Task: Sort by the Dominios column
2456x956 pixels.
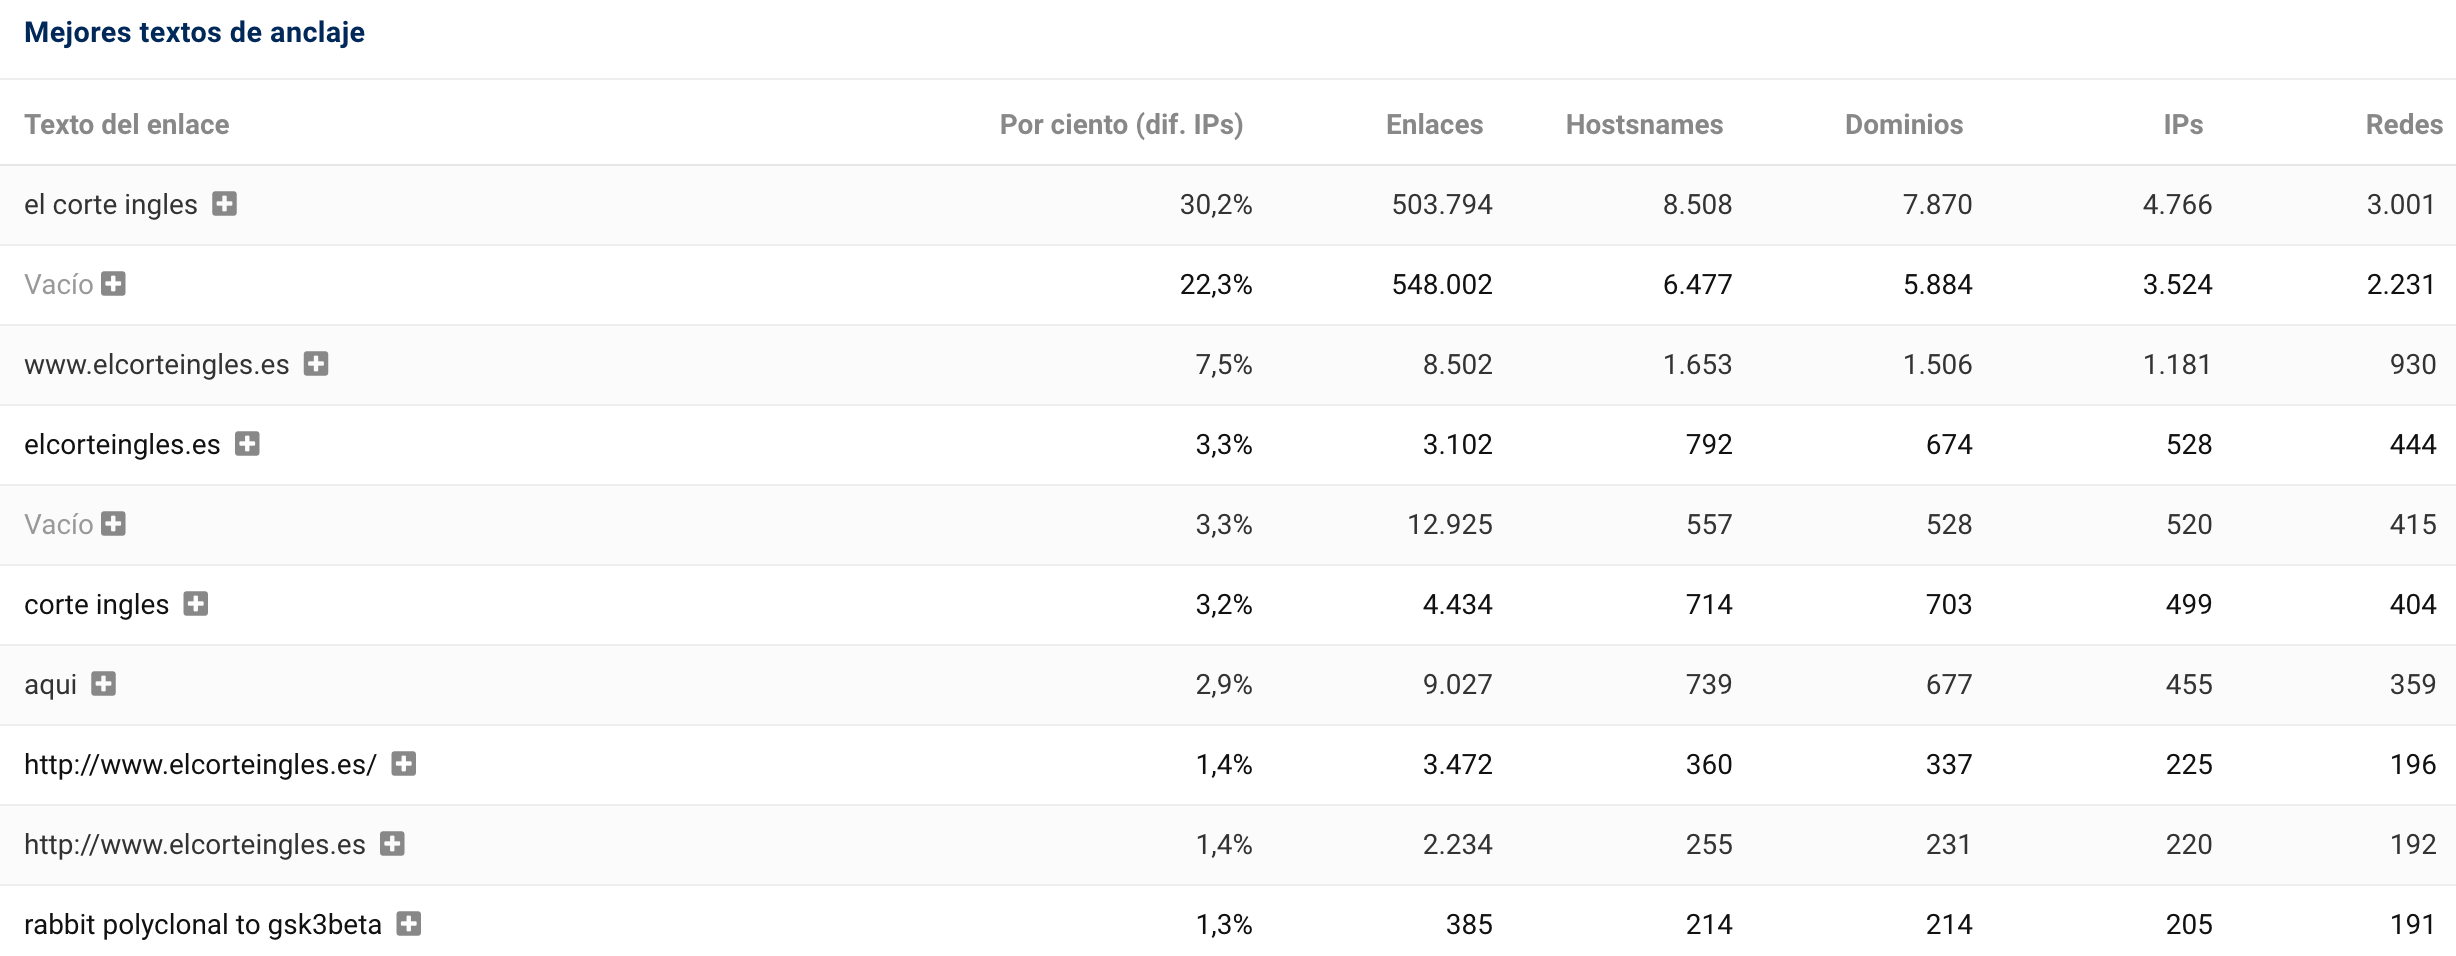Action: [x=1903, y=124]
